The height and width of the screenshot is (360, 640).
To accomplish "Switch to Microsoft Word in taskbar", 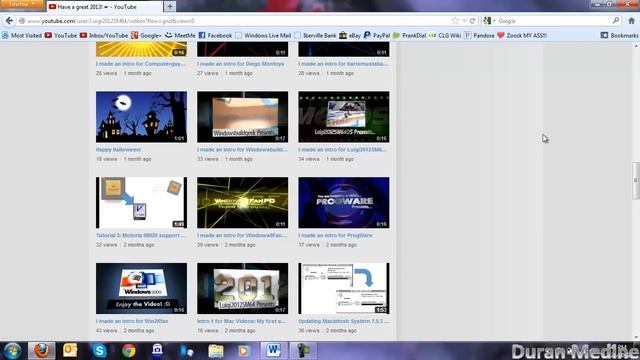I will click(273, 351).
